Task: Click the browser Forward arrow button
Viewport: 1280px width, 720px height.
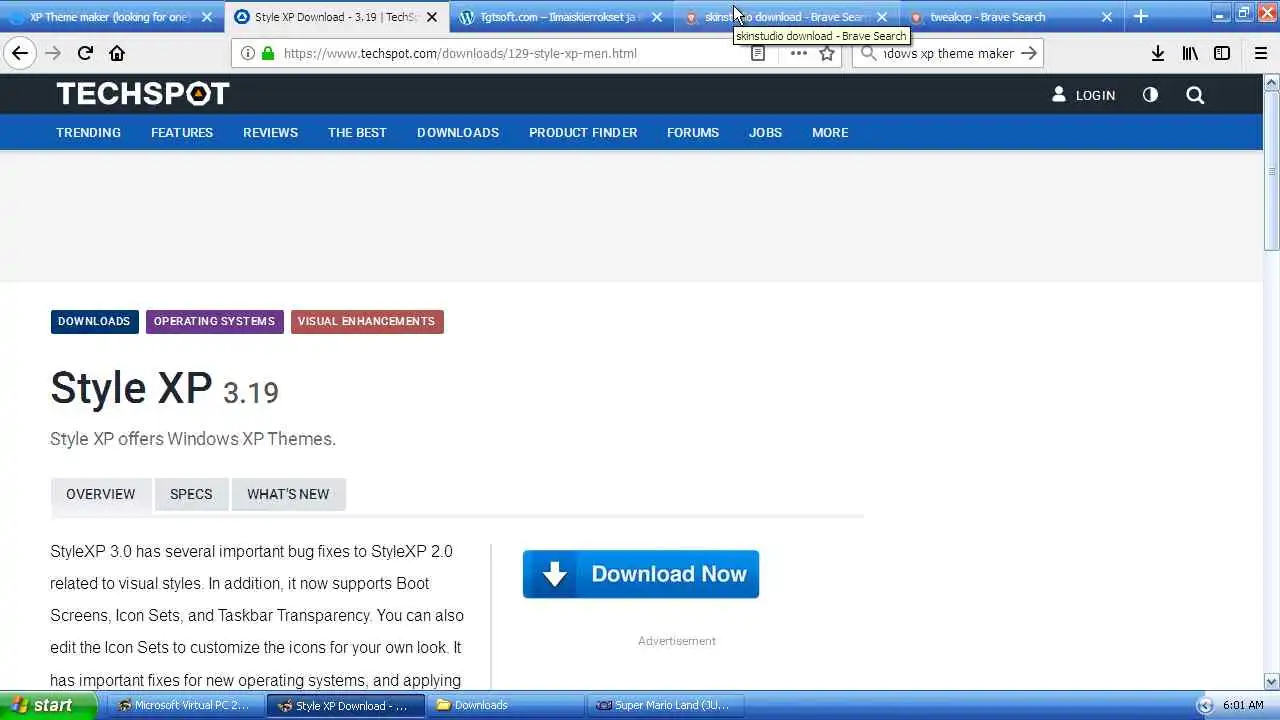Action: [x=53, y=53]
